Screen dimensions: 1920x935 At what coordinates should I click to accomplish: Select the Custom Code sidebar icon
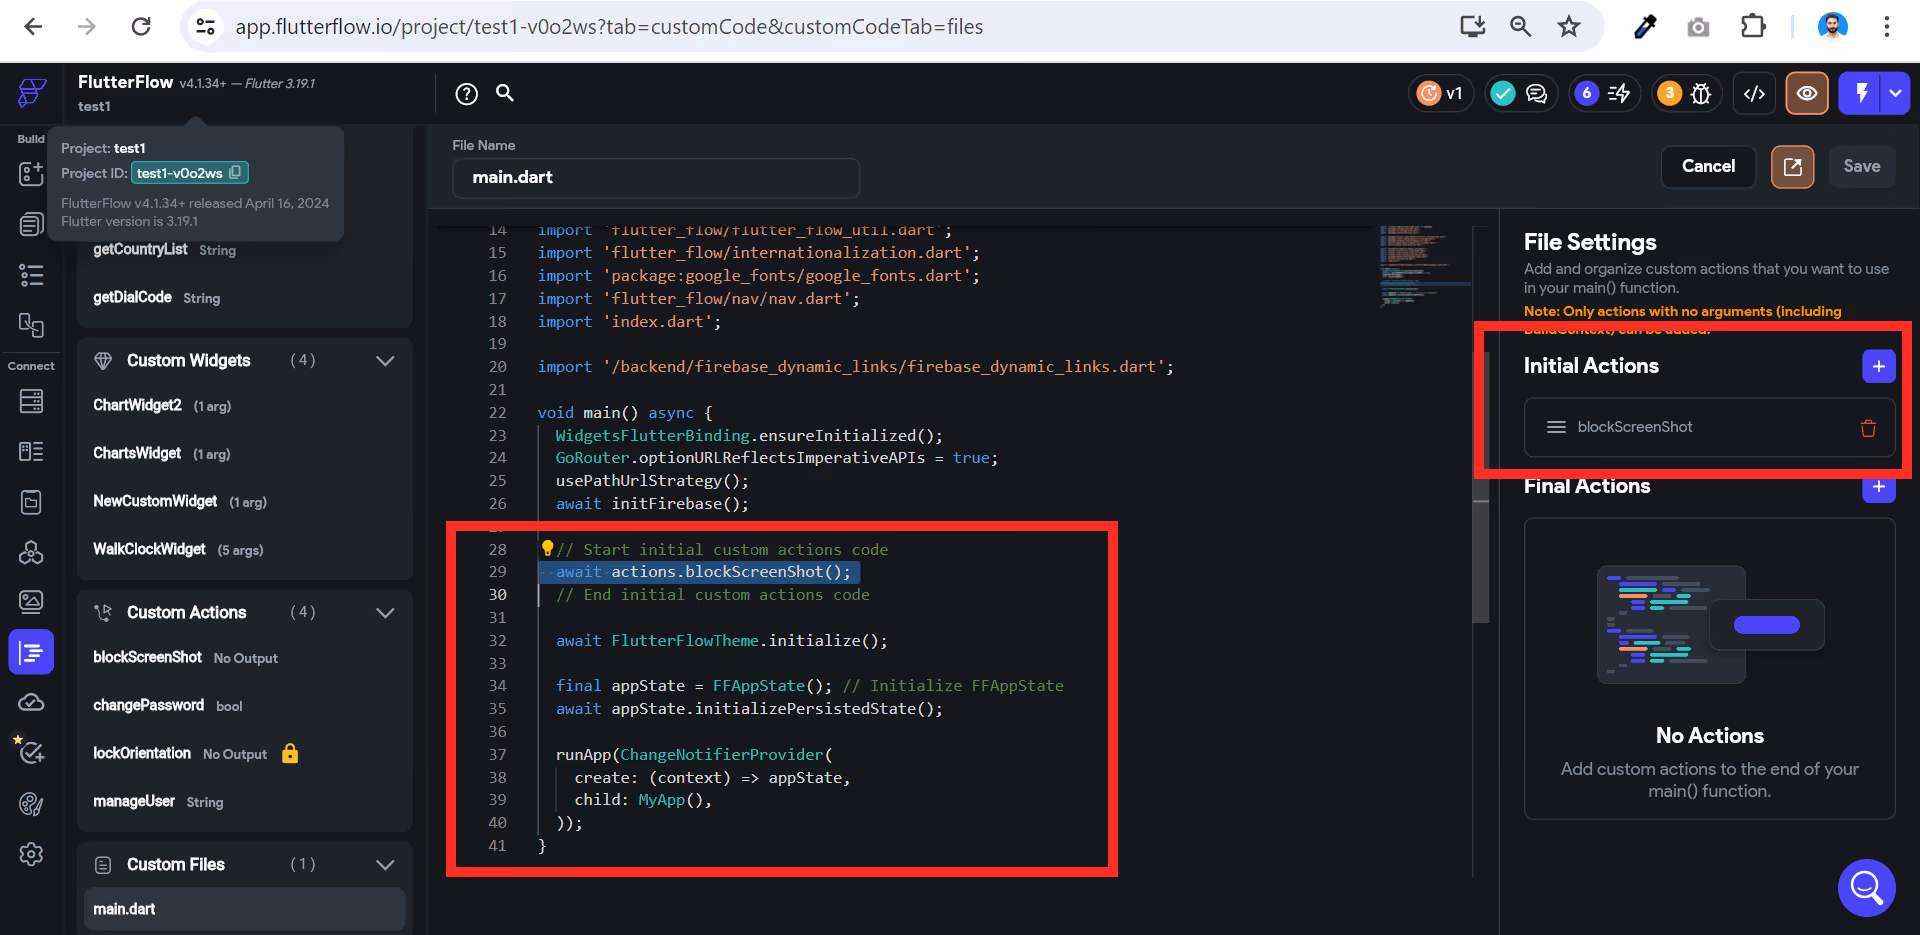click(31, 653)
